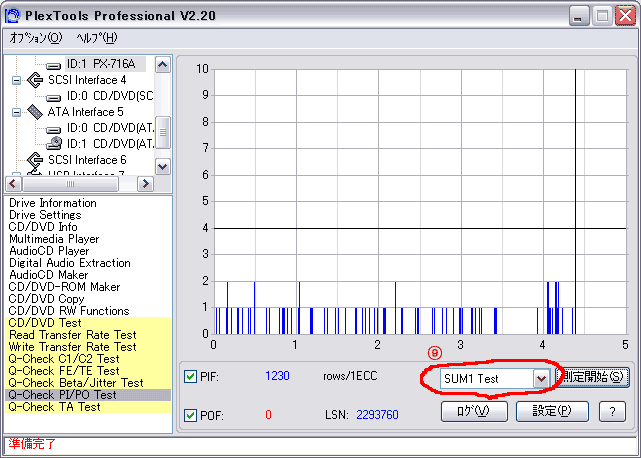Open CD/DVD RW Functions

click(x=69, y=311)
